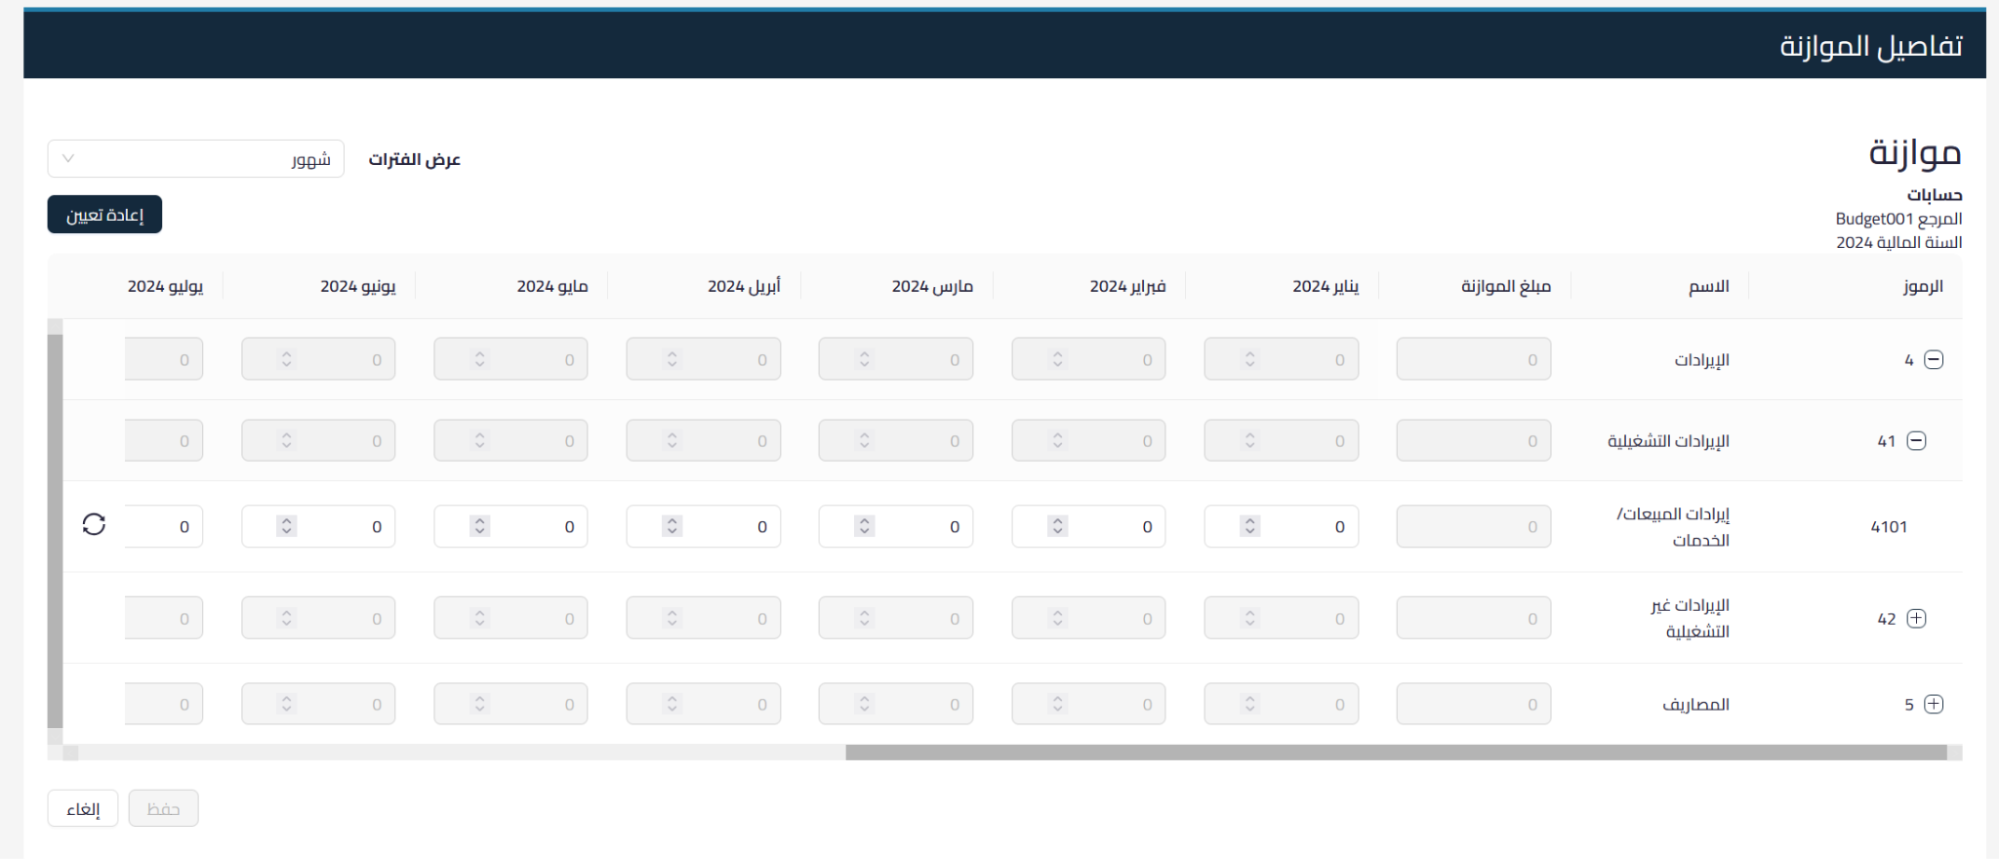Open the عرض الفترات periods dropdown
This screenshot has width=1999, height=859.
[x=196, y=159]
